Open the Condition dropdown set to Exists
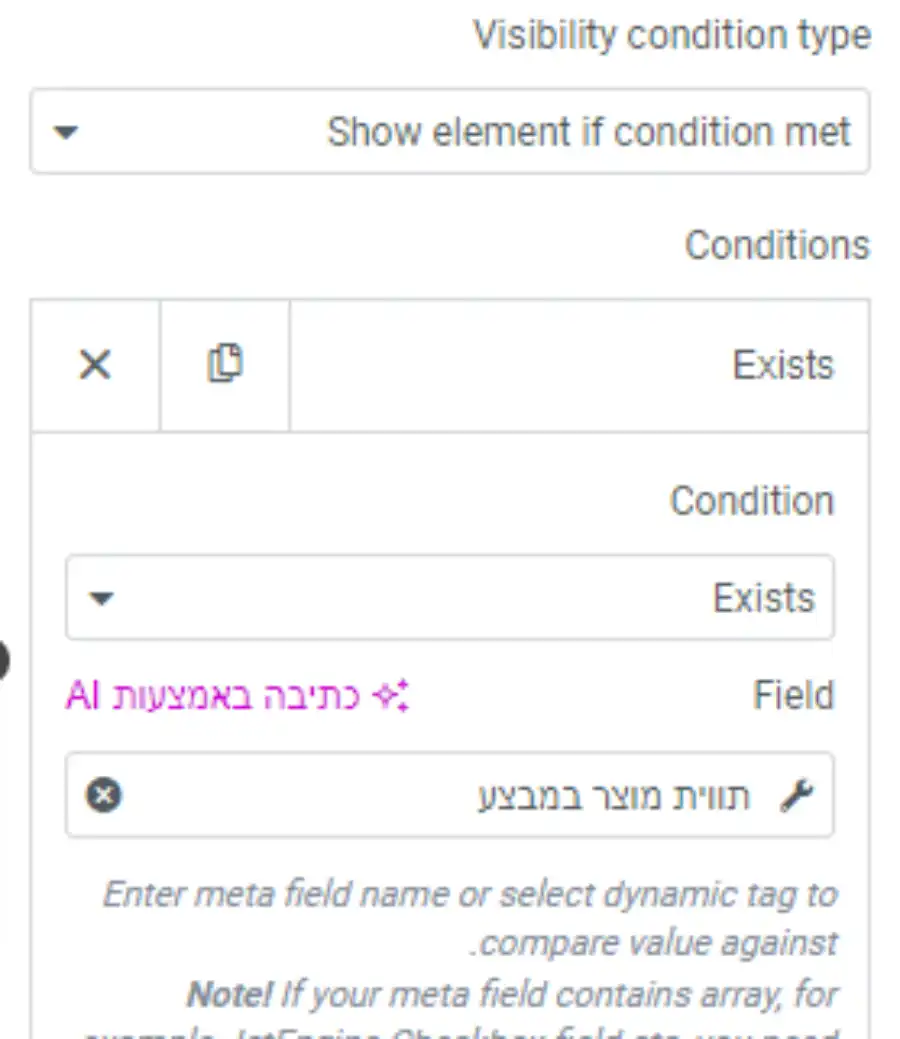The image size is (900, 1039). (450, 598)
